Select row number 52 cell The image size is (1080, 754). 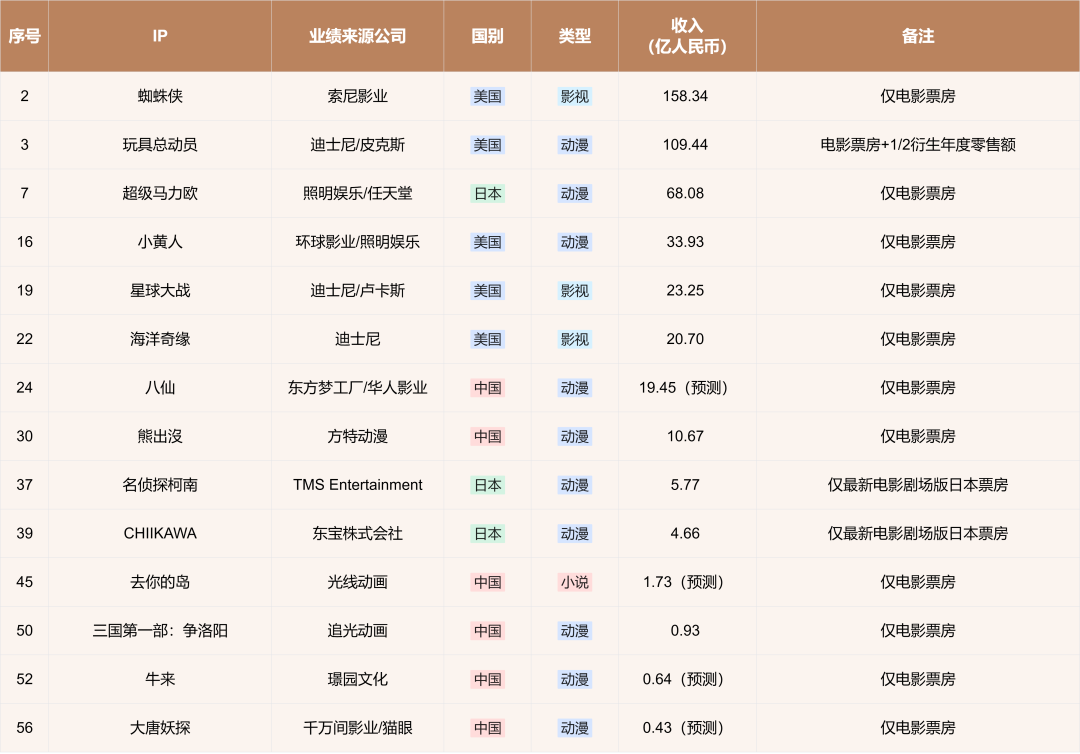pyautogui.click(x=24, y=680)
